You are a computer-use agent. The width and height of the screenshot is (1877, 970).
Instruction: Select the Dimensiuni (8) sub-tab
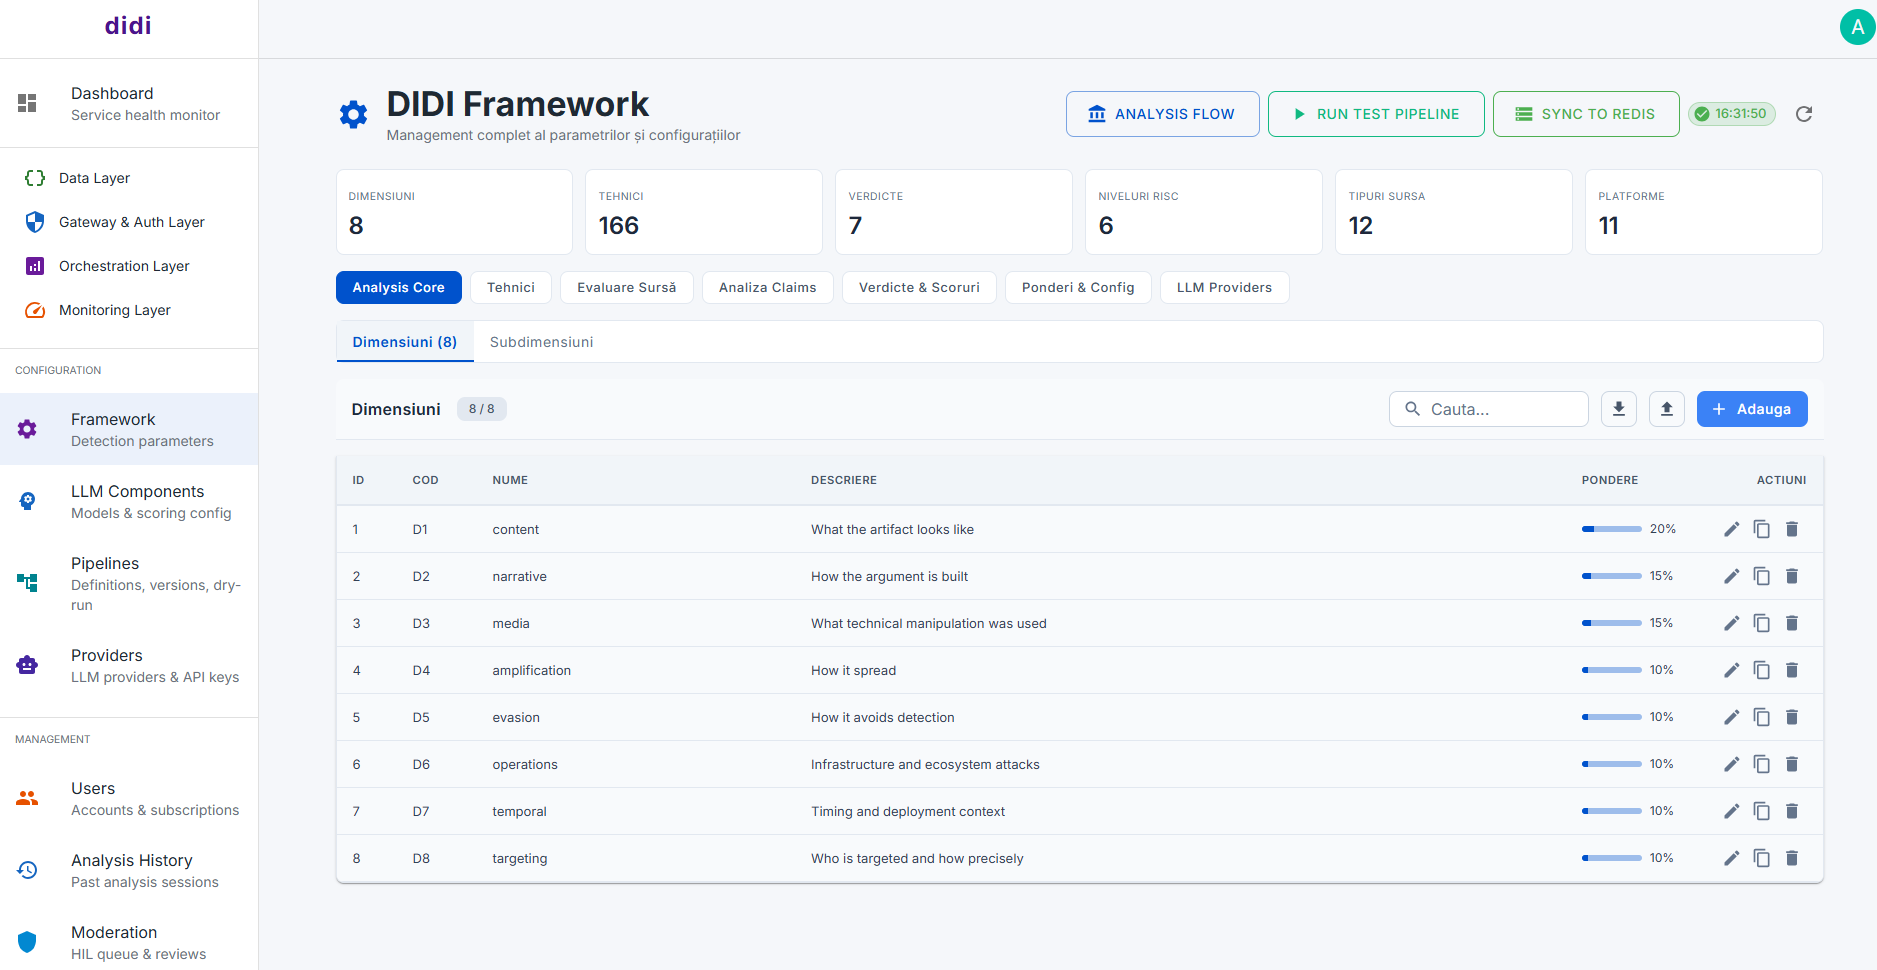coord(405,342)
